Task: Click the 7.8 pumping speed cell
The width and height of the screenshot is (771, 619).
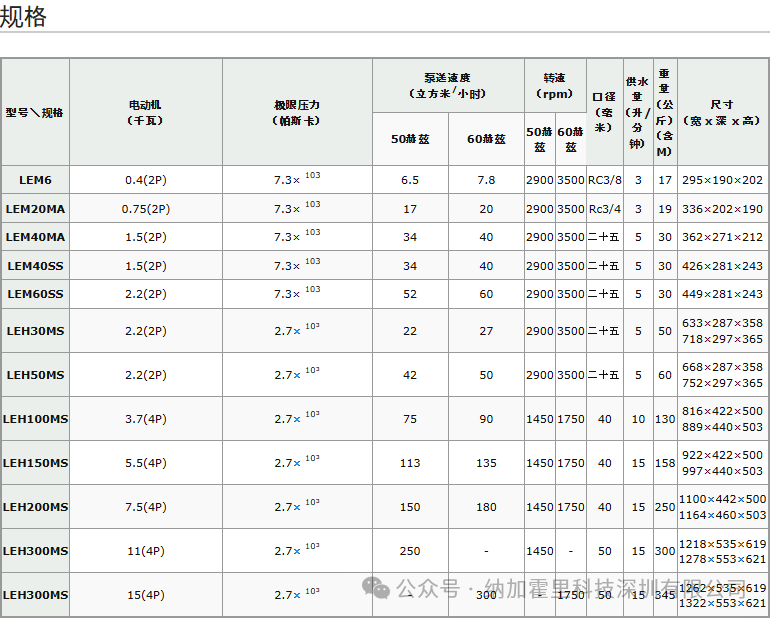Action: (486, 180)
